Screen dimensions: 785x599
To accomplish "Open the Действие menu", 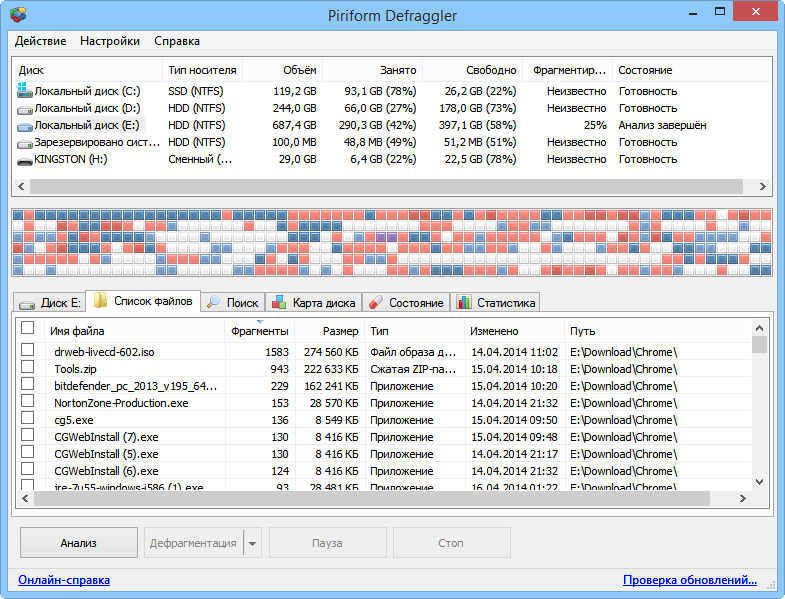I will 40,41.
